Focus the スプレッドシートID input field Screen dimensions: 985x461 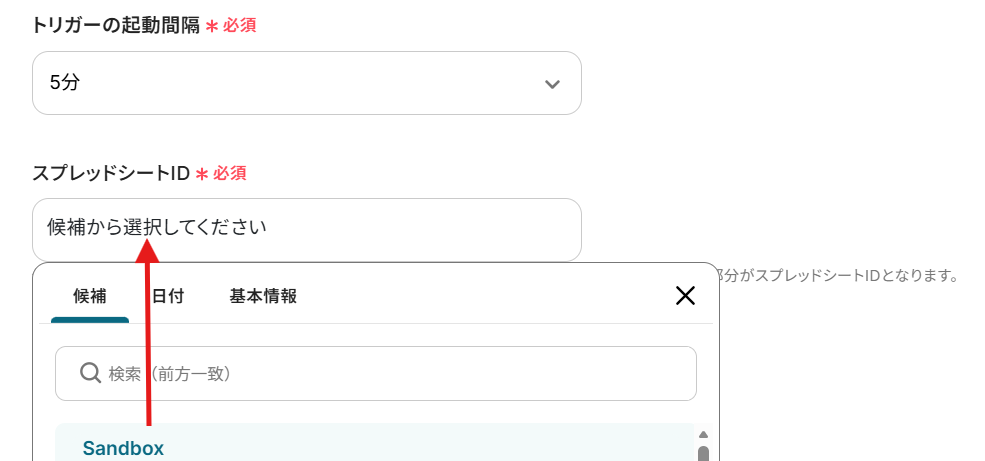tap(307, 229)
